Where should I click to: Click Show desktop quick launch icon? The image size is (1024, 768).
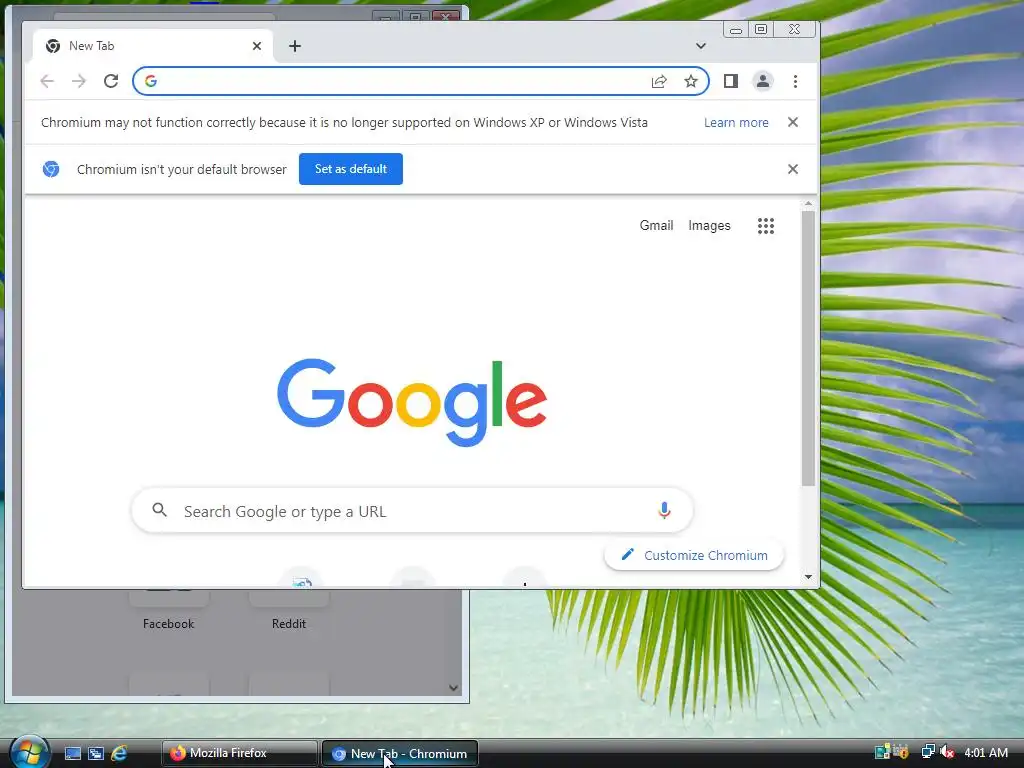[72, 754]
